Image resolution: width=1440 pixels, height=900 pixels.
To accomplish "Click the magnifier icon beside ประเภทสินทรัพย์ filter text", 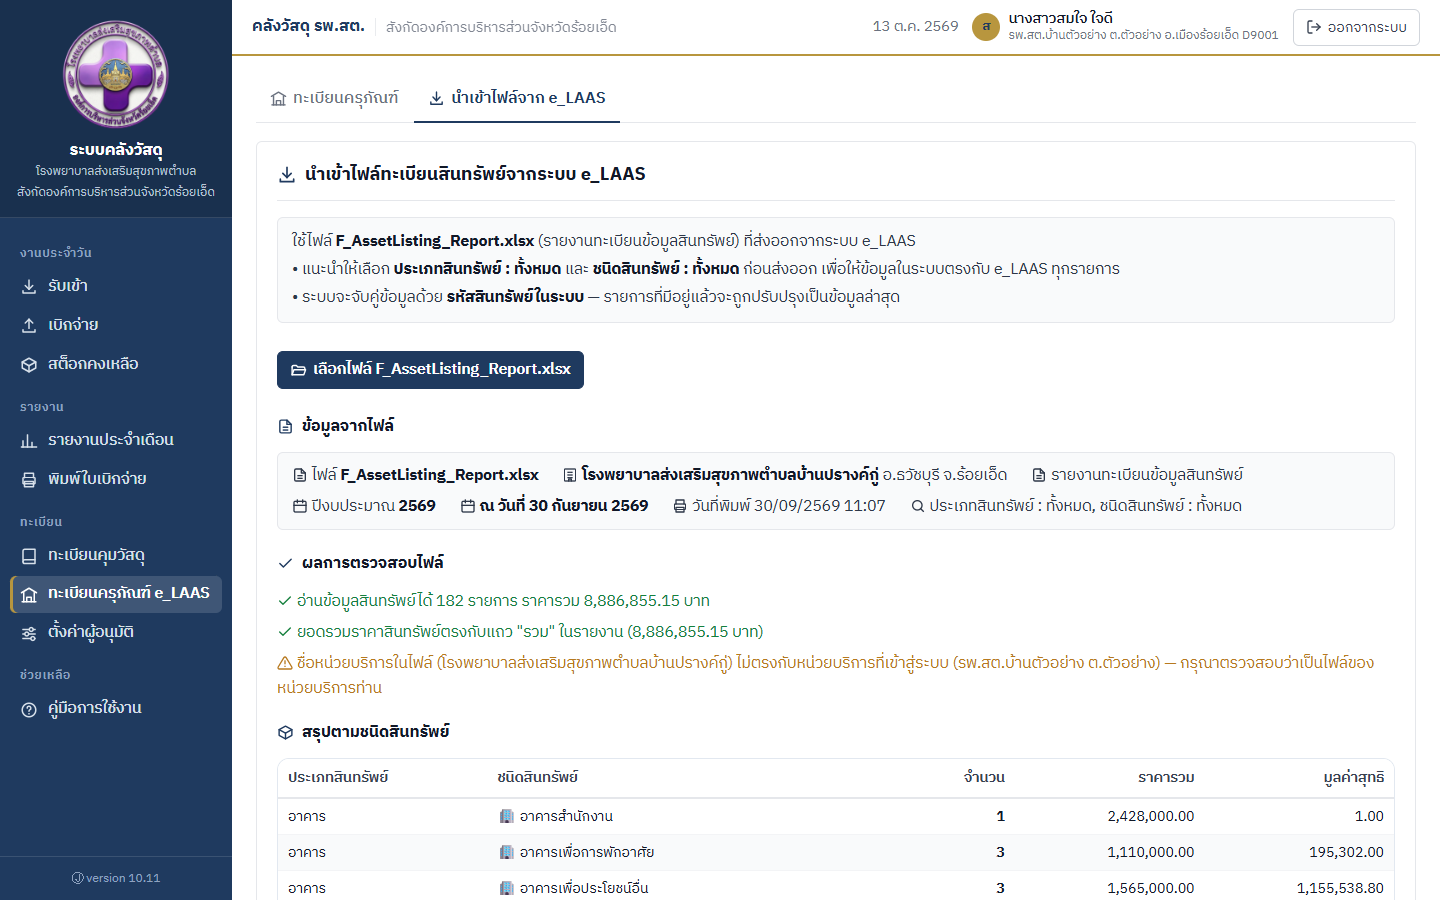I will (x=917, y=506).
